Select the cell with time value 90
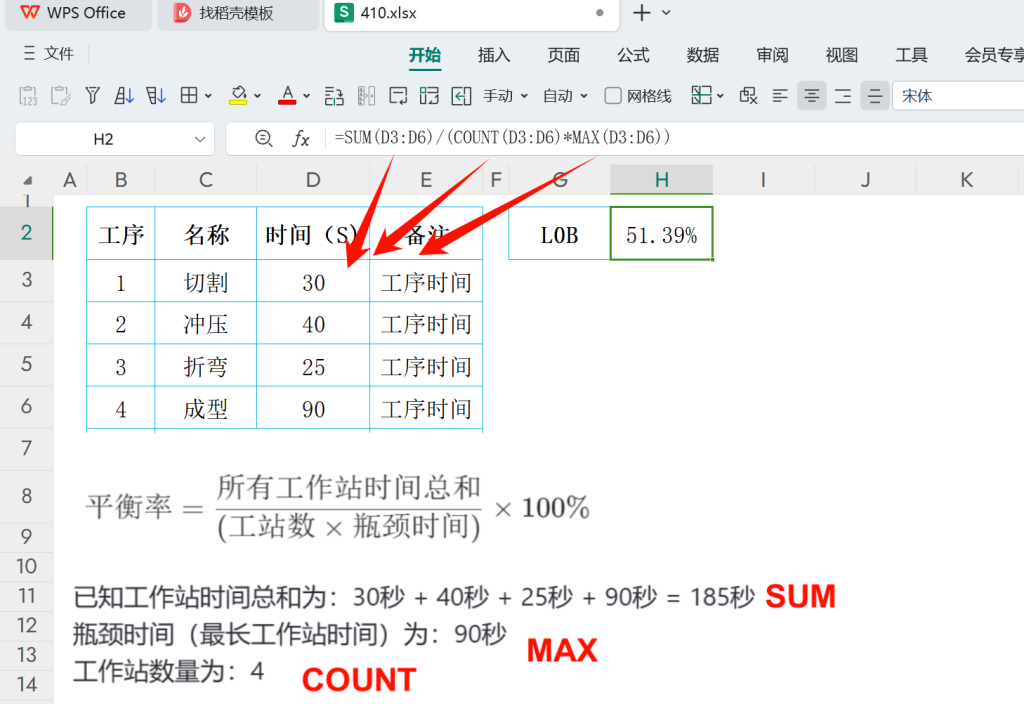Viewport: 1024px width, 704px height. pos(313,408)
